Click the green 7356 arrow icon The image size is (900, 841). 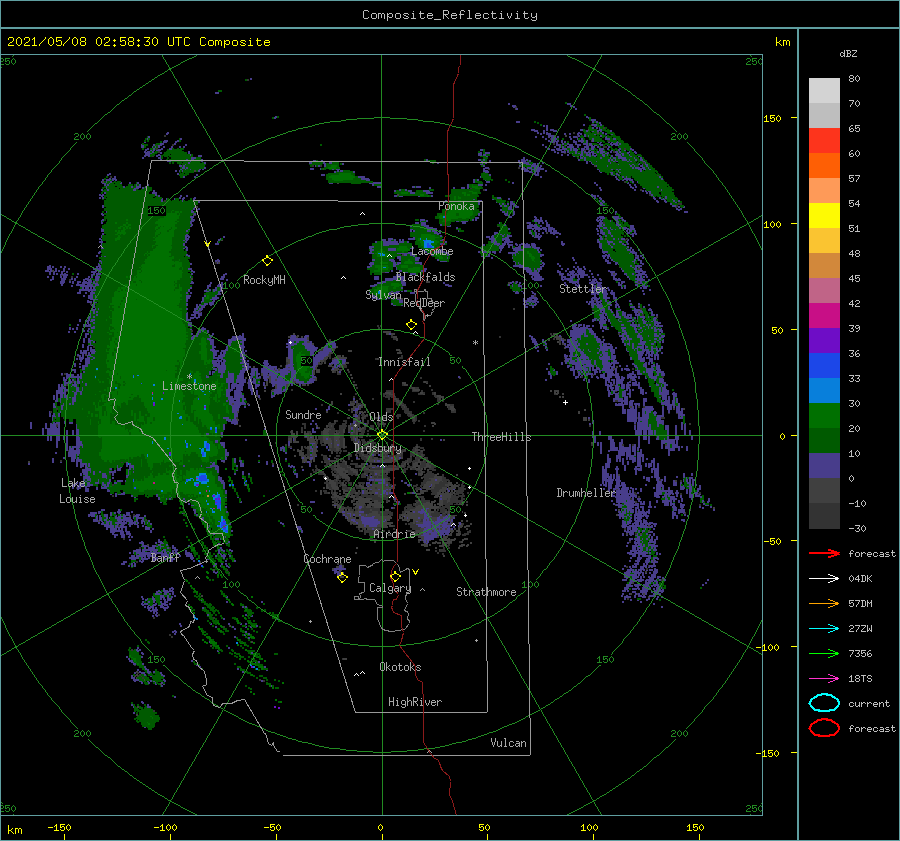coord(824,653)
